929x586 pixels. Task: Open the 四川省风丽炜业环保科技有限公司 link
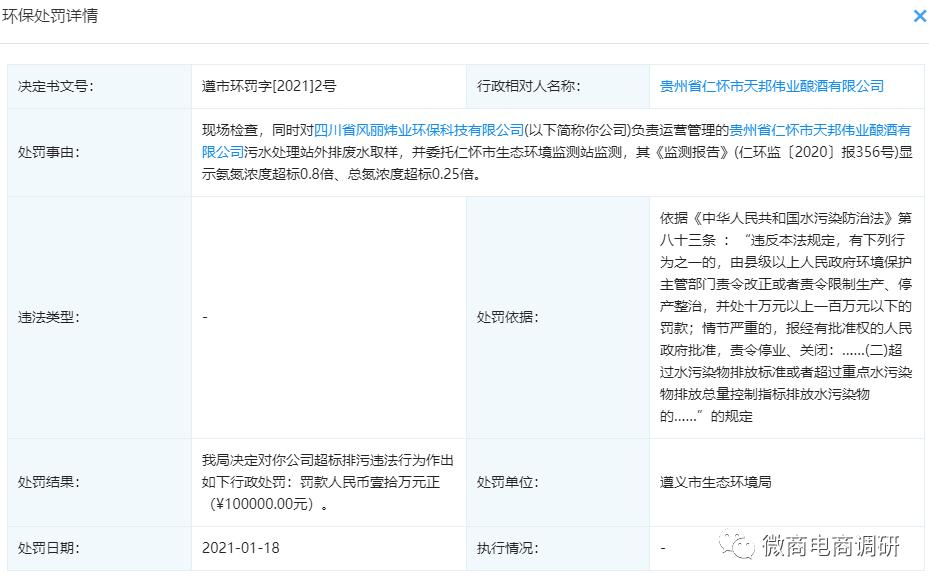coord(419,130)
